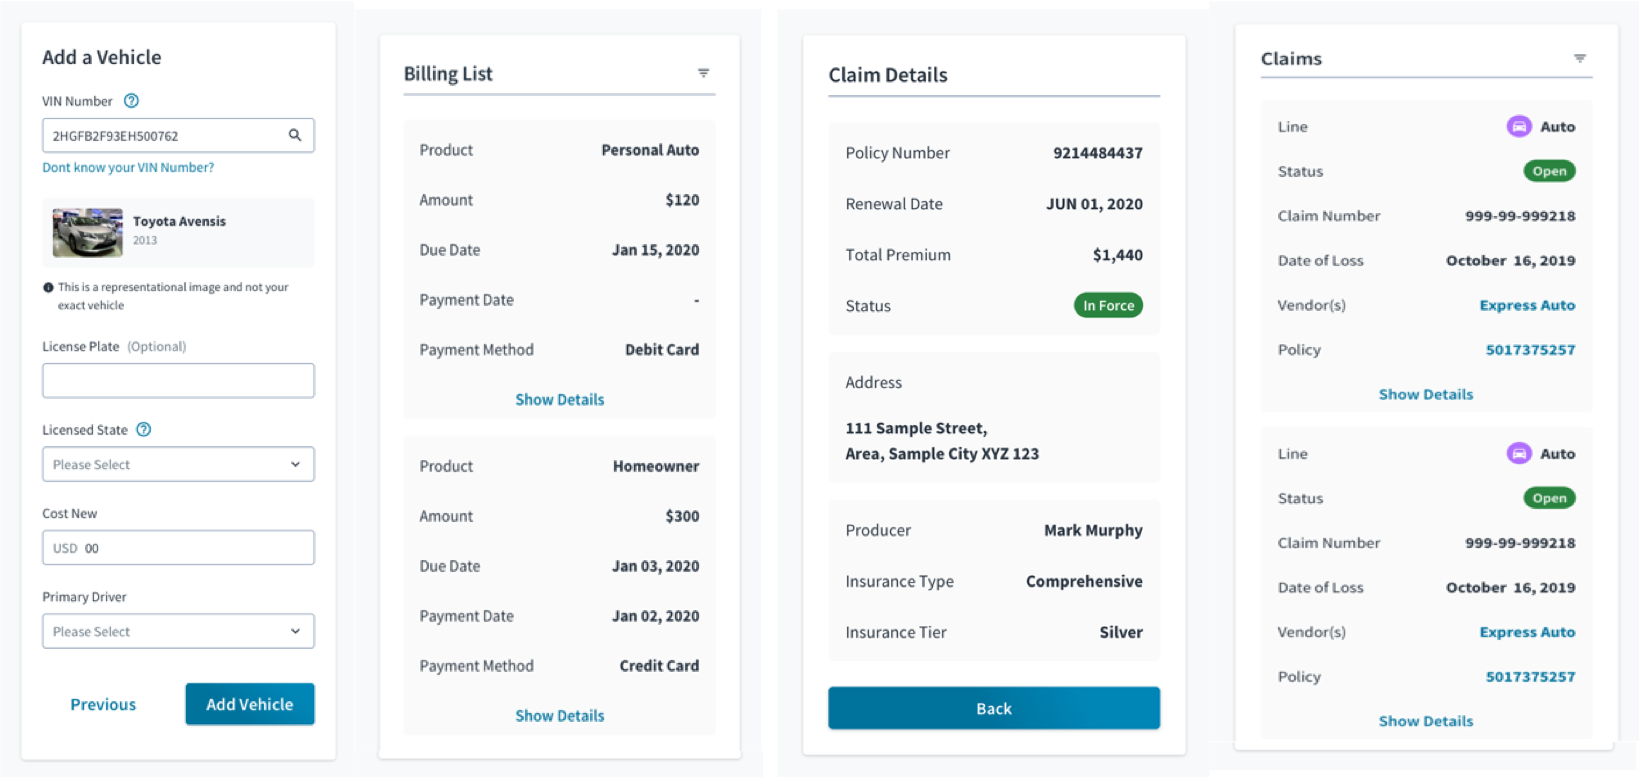
Task: Click the info icon beside representational image note
Action: pyautogui.click(x=48, y=287)
